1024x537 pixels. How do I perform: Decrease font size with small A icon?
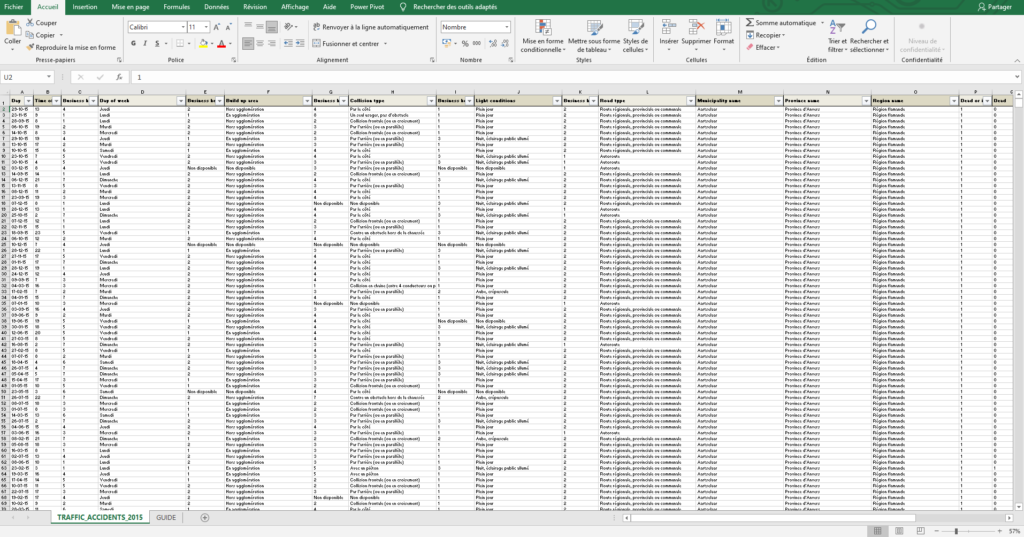pyautogui.click(x=228, y=27)
